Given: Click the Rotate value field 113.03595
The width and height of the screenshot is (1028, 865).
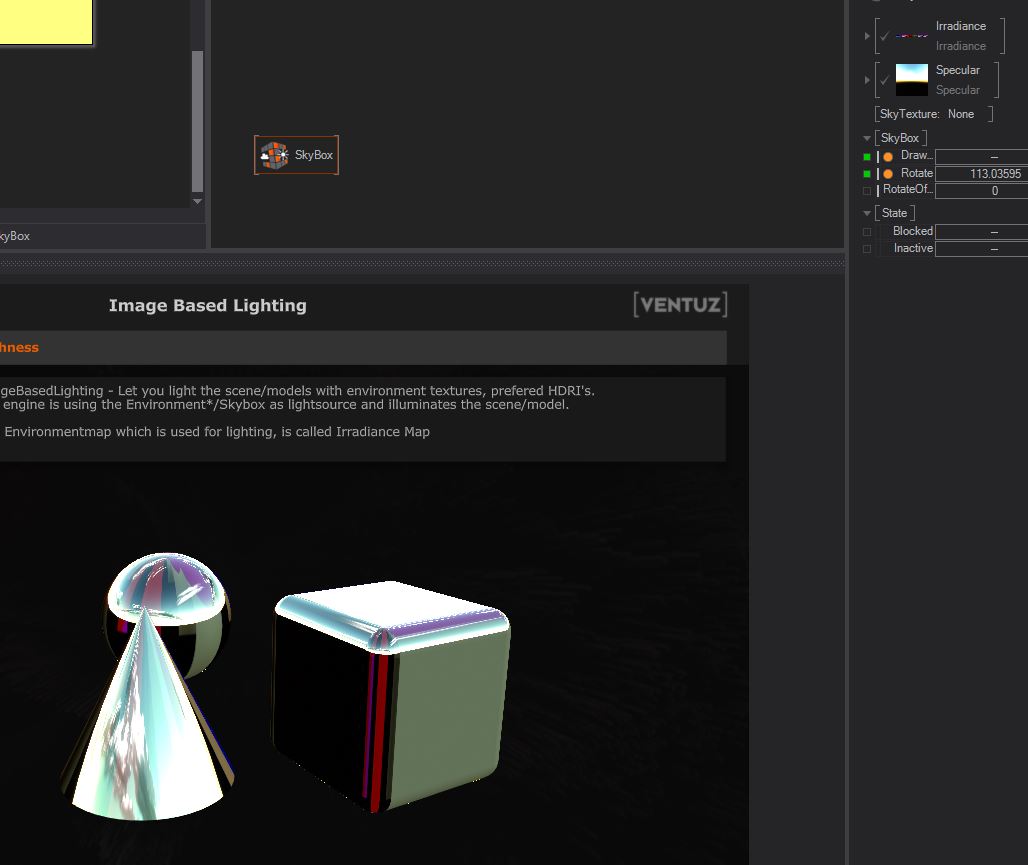Looking at the screenshot, I should (x=981, y=174).
